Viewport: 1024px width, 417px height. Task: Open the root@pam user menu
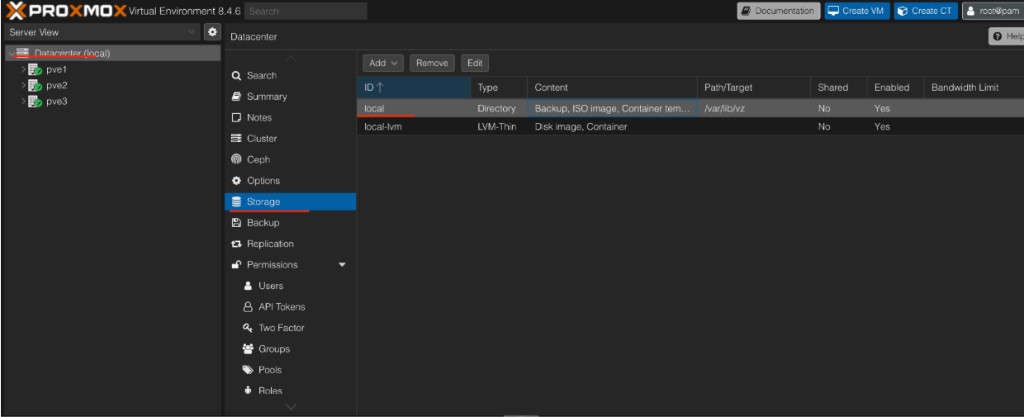point(993,11)
